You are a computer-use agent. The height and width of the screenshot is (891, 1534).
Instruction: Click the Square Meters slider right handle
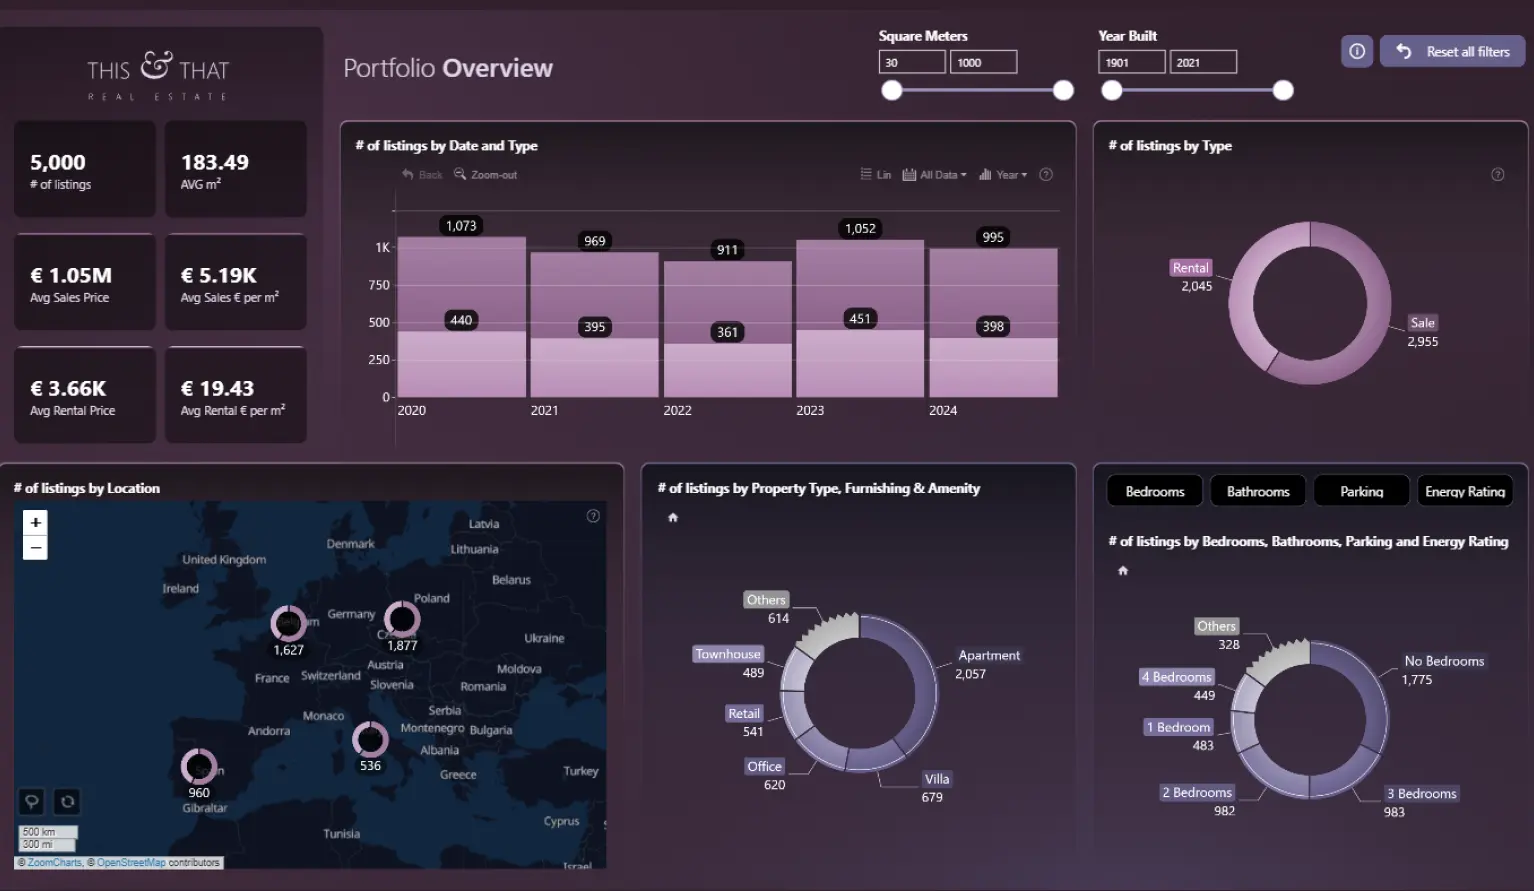(1063, 91)
